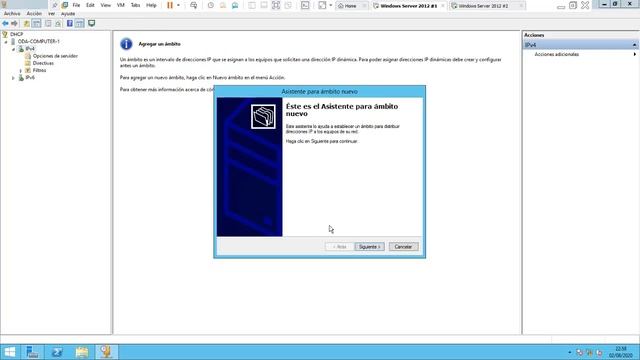
Task: Open the Archivo menu
Action: [x=12, y=13]
